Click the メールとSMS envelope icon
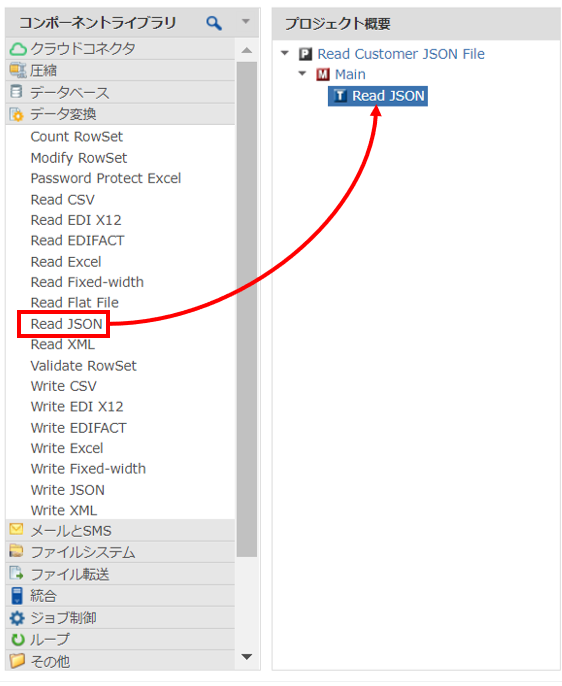This screenshot has width=562, height=686. point(16,529)
